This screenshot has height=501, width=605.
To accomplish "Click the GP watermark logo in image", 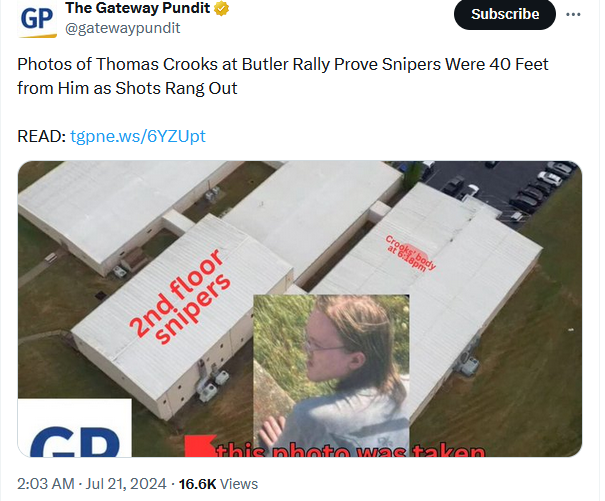I will coord(75,428).
